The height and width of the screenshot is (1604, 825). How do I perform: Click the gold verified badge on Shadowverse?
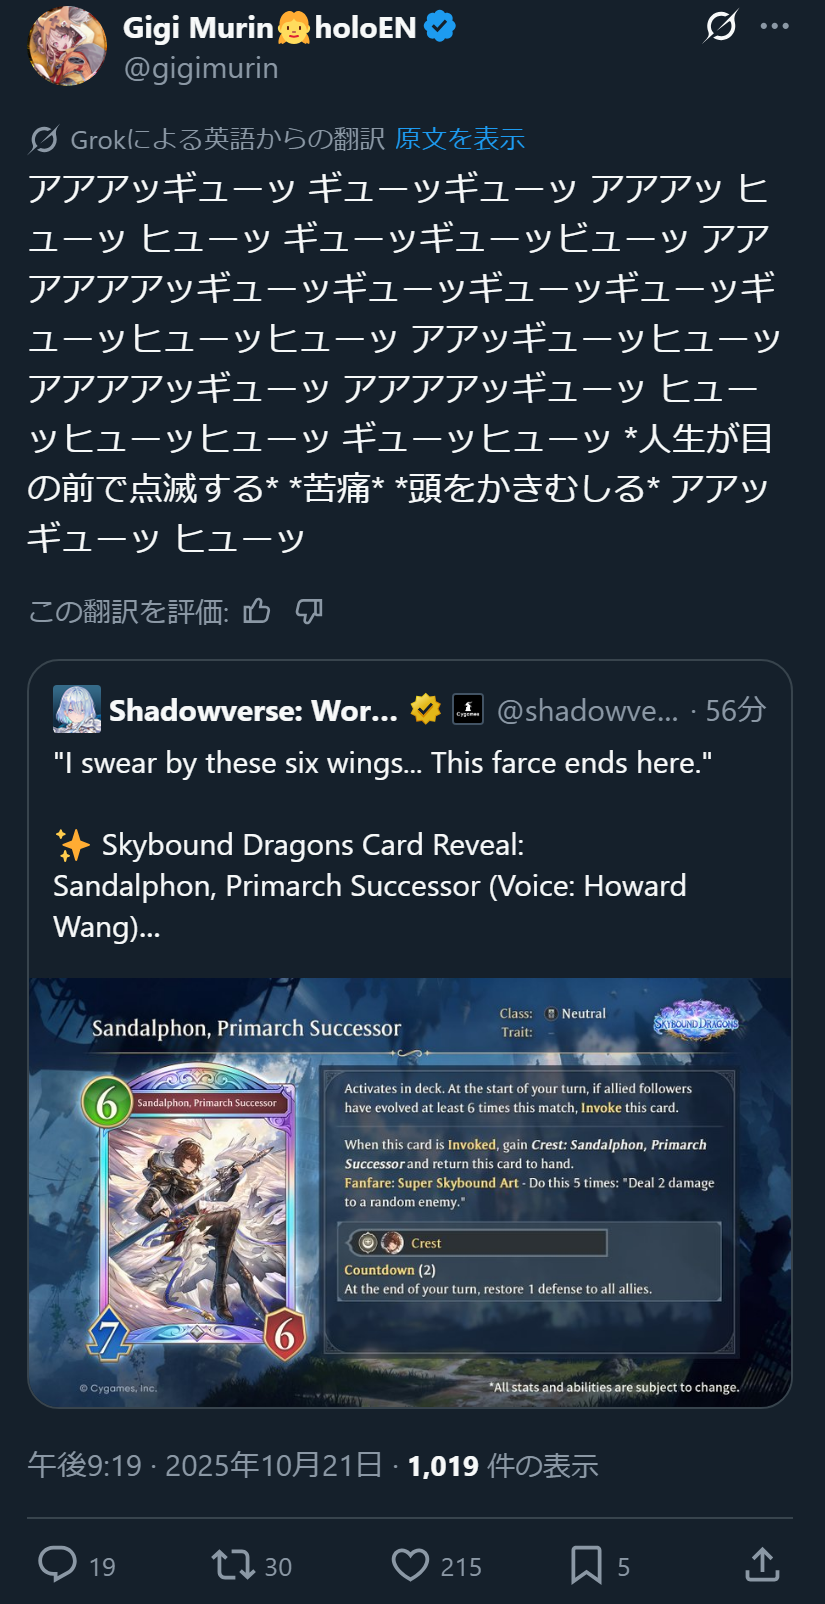coord(425,710)
